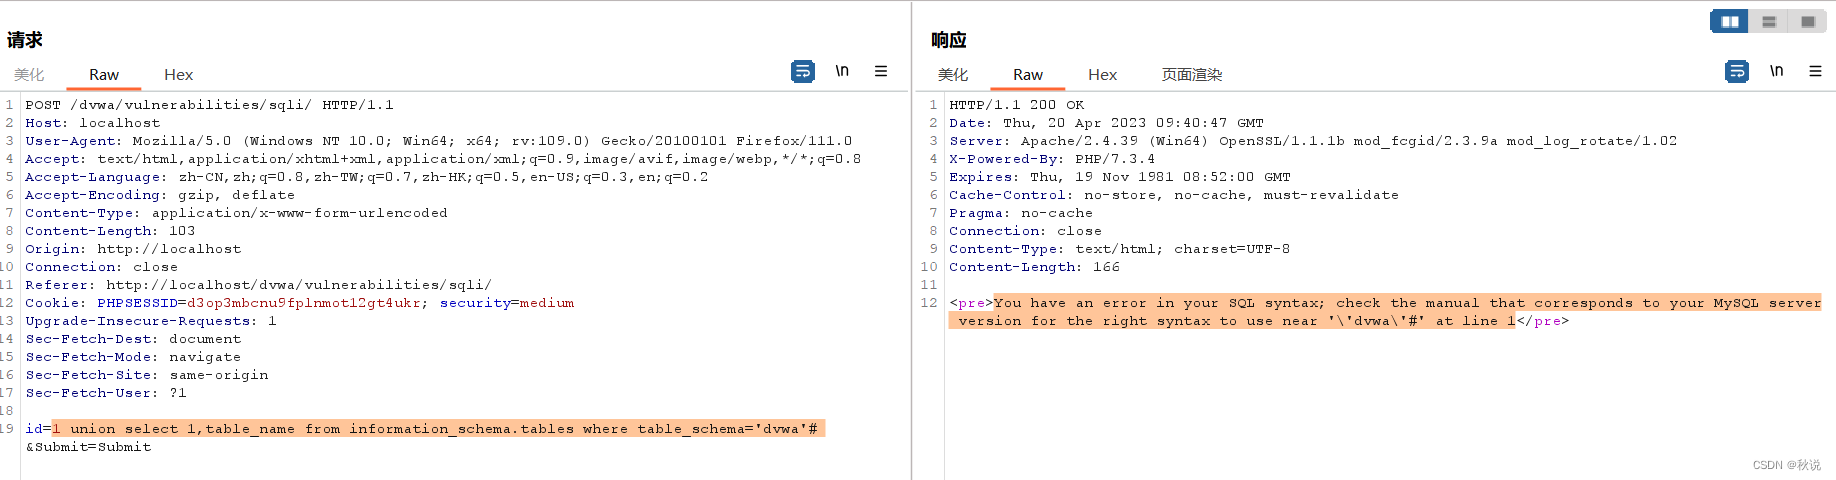
Task: Click the highlighted SQL syntax error message
Action: click(x=1385, y=312)
